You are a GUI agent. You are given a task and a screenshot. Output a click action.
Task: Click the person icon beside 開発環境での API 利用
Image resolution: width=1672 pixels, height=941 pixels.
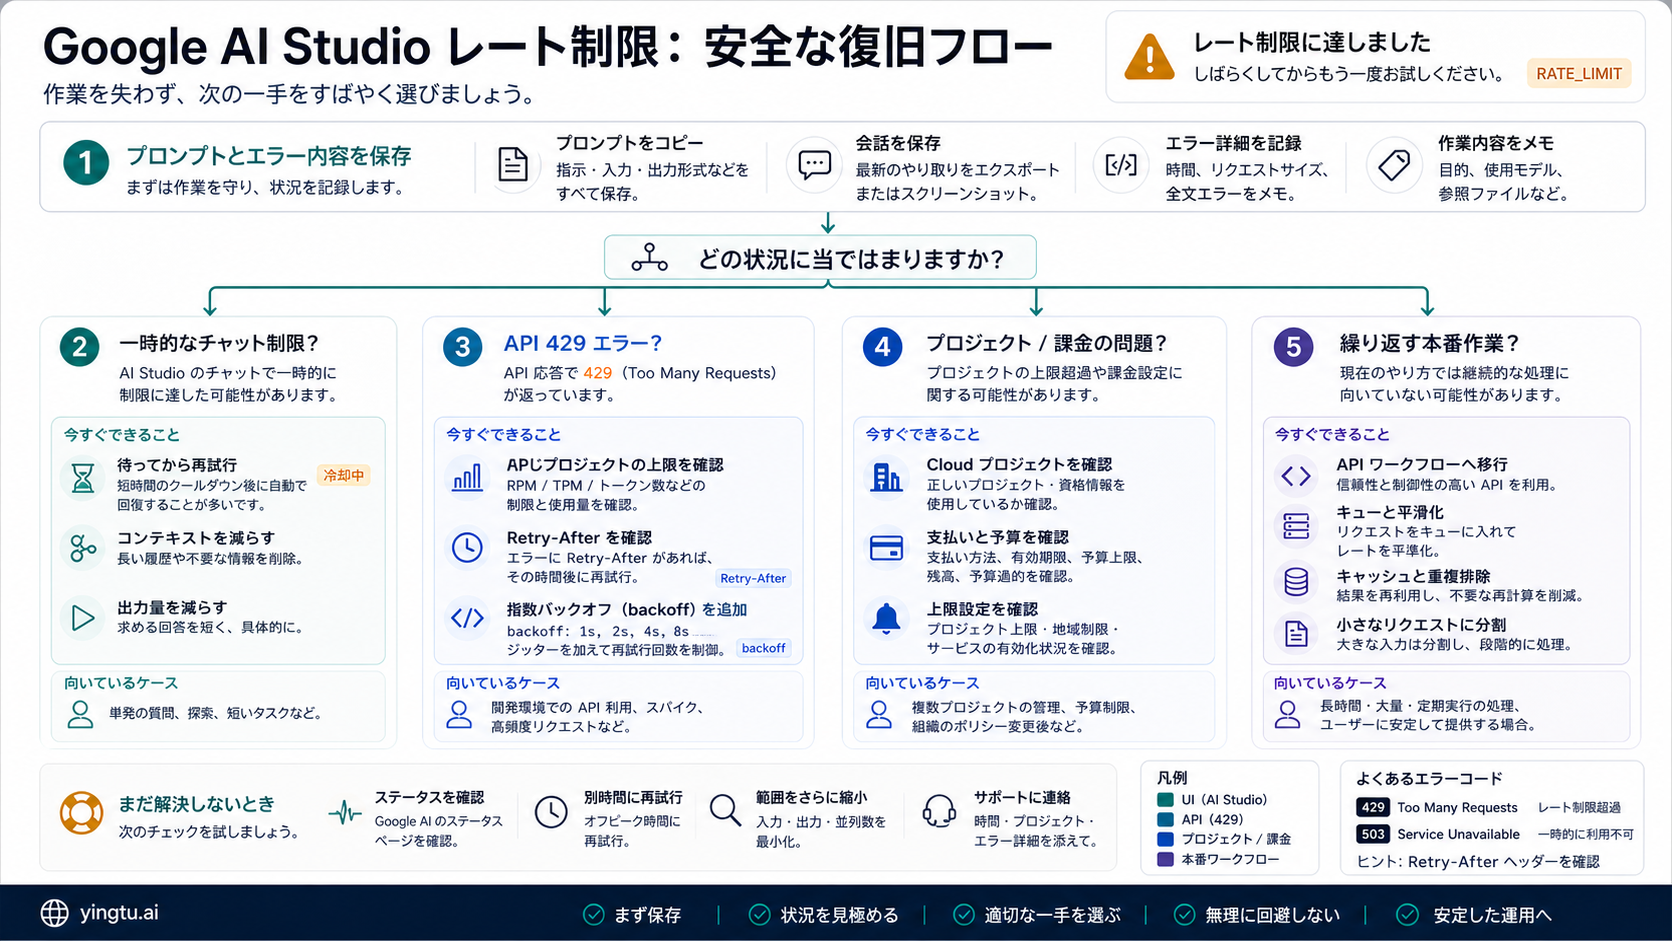point(459,714)
